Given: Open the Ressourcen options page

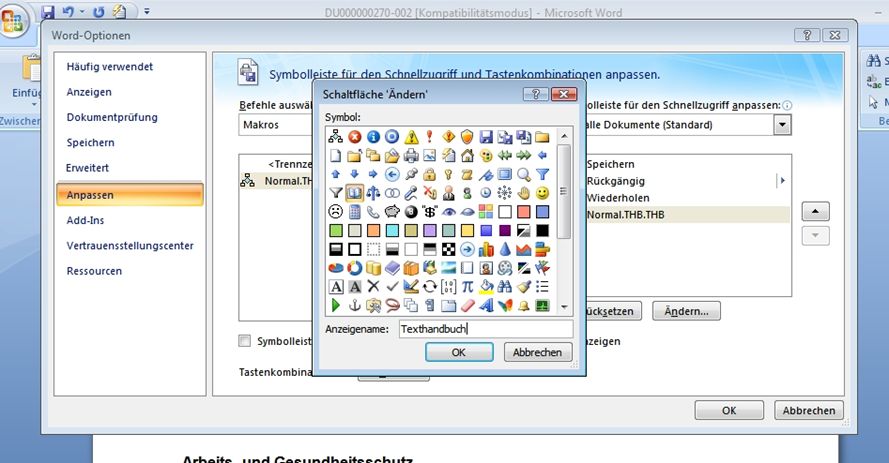Looking at the screenshot, I should point(94,271).
